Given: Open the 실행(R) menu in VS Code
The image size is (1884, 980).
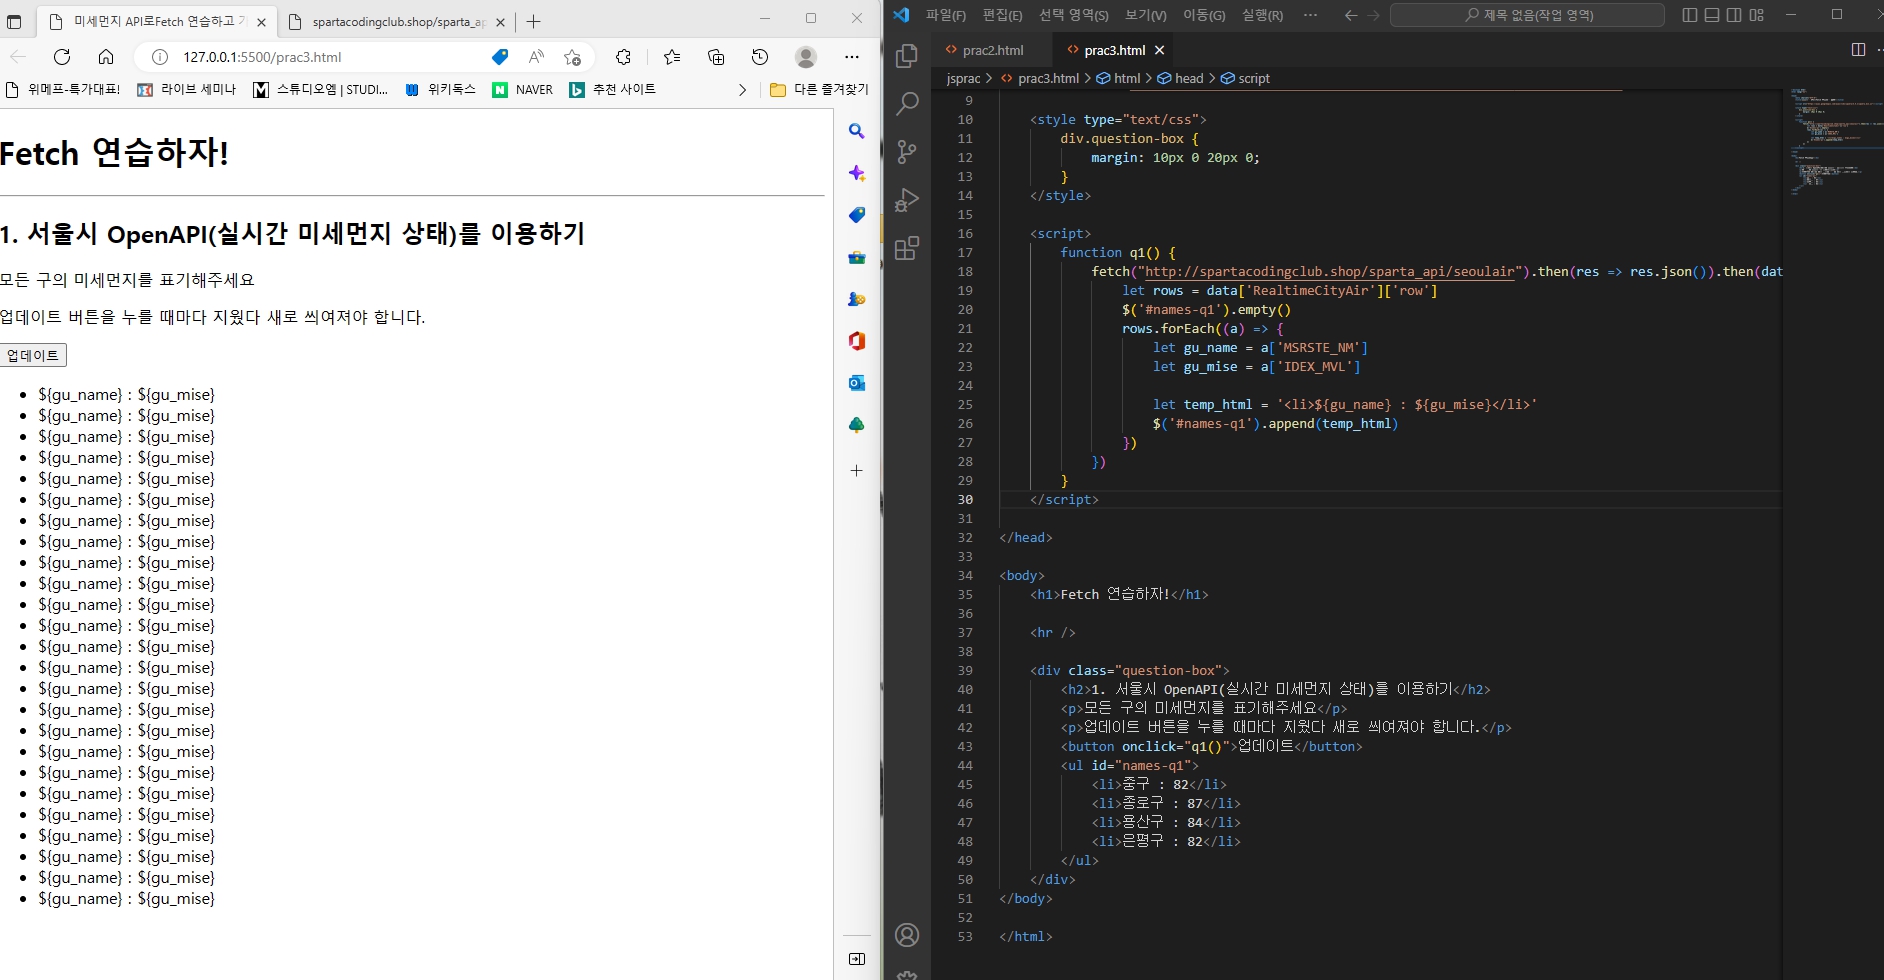Looking at the screenshot, I should point(1262,15).
